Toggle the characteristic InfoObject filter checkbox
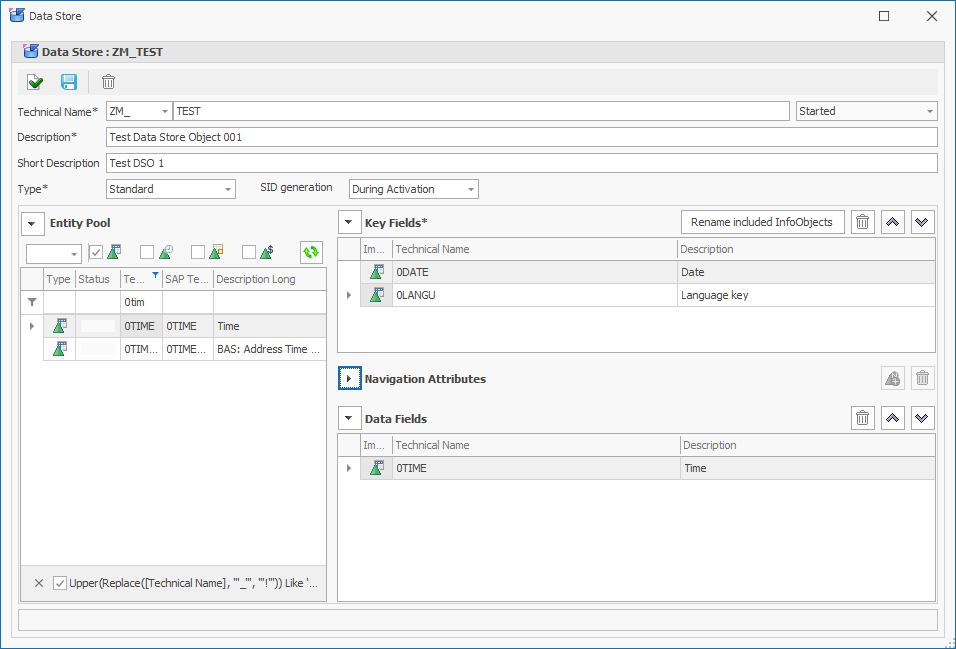Viewport: 956px width, 649px height. (x=96, y=253)
